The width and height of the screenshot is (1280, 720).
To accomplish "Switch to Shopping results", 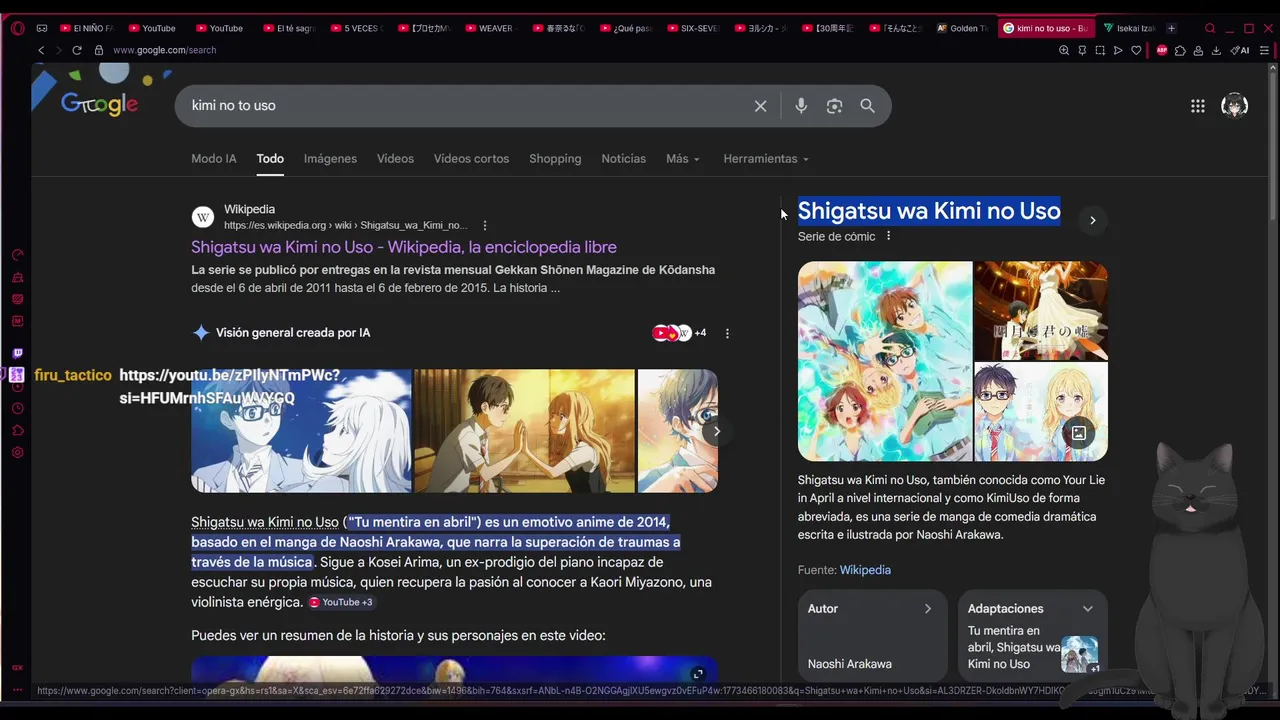I will pyautogui.click(x=555, y=159).
